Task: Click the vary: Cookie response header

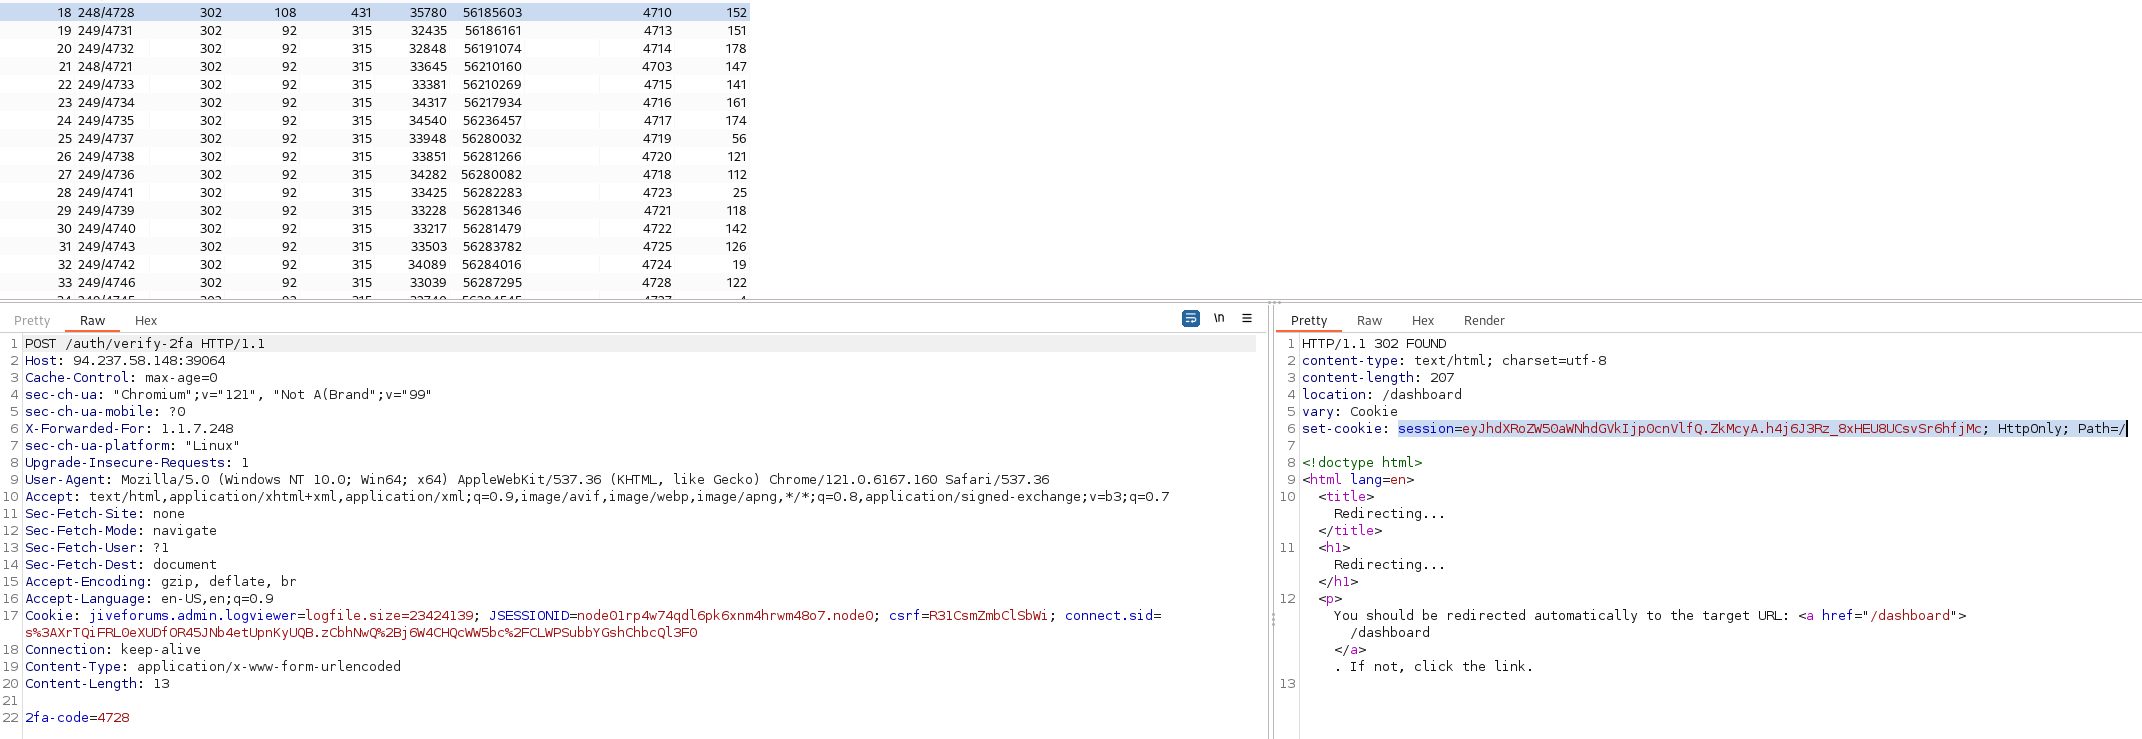Action: tap(1350, 411)
